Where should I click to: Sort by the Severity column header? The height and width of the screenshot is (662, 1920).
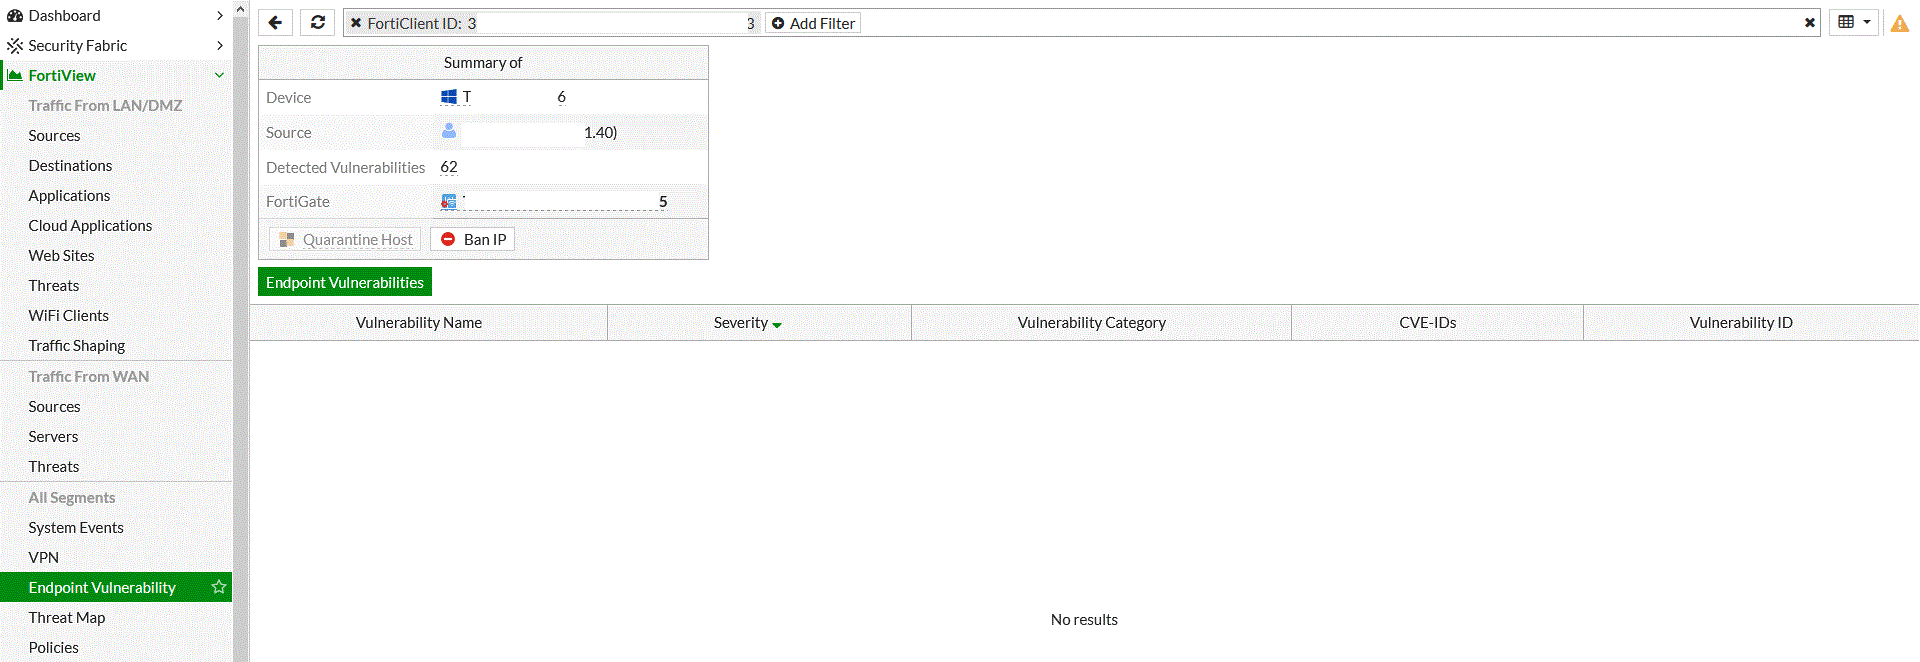760,322
